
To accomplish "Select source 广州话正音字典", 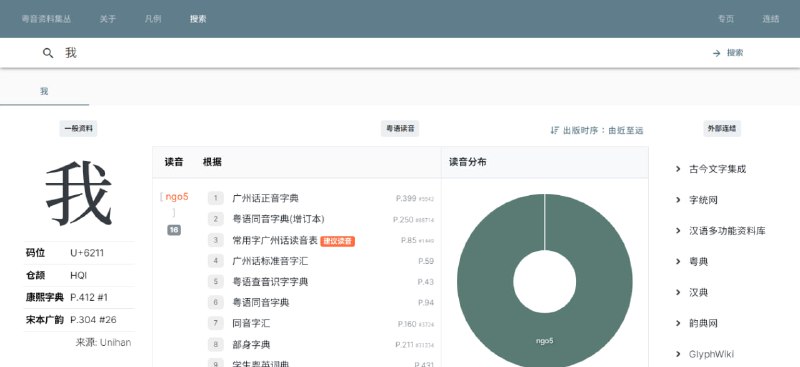I will pyautogui.click(x=265, y=199).
